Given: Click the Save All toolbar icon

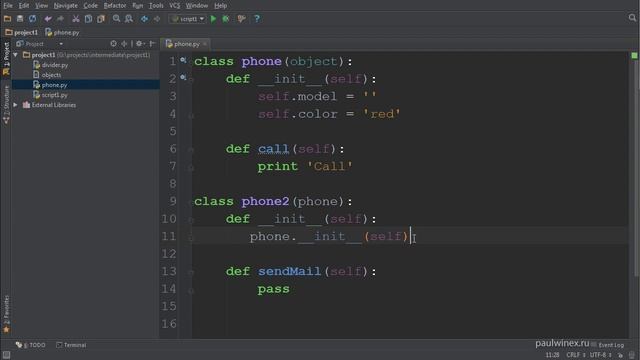Looking at the screenshot, I should coord(20,19).
